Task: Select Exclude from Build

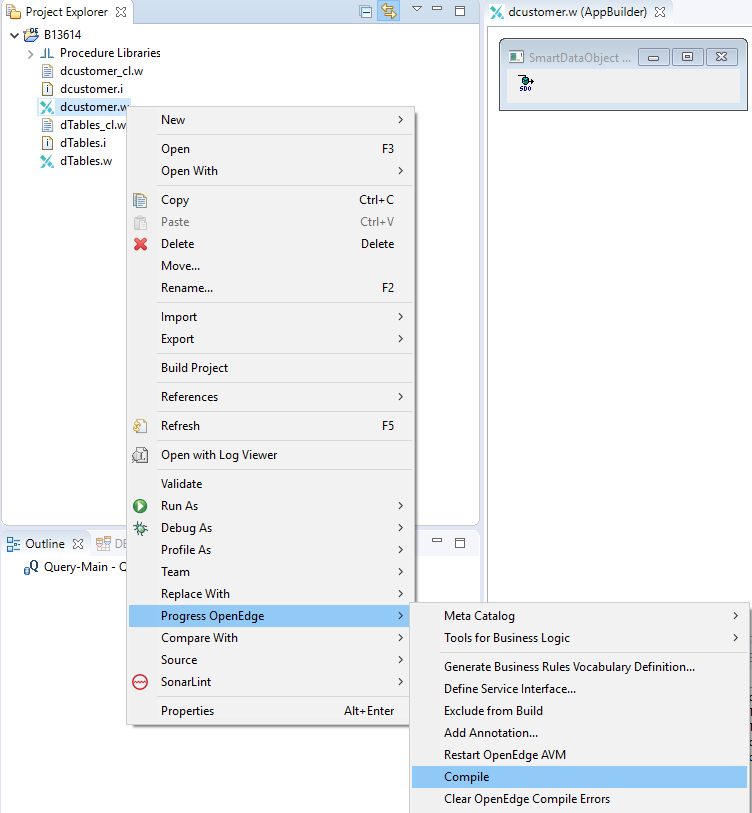Action: point(580,710)
